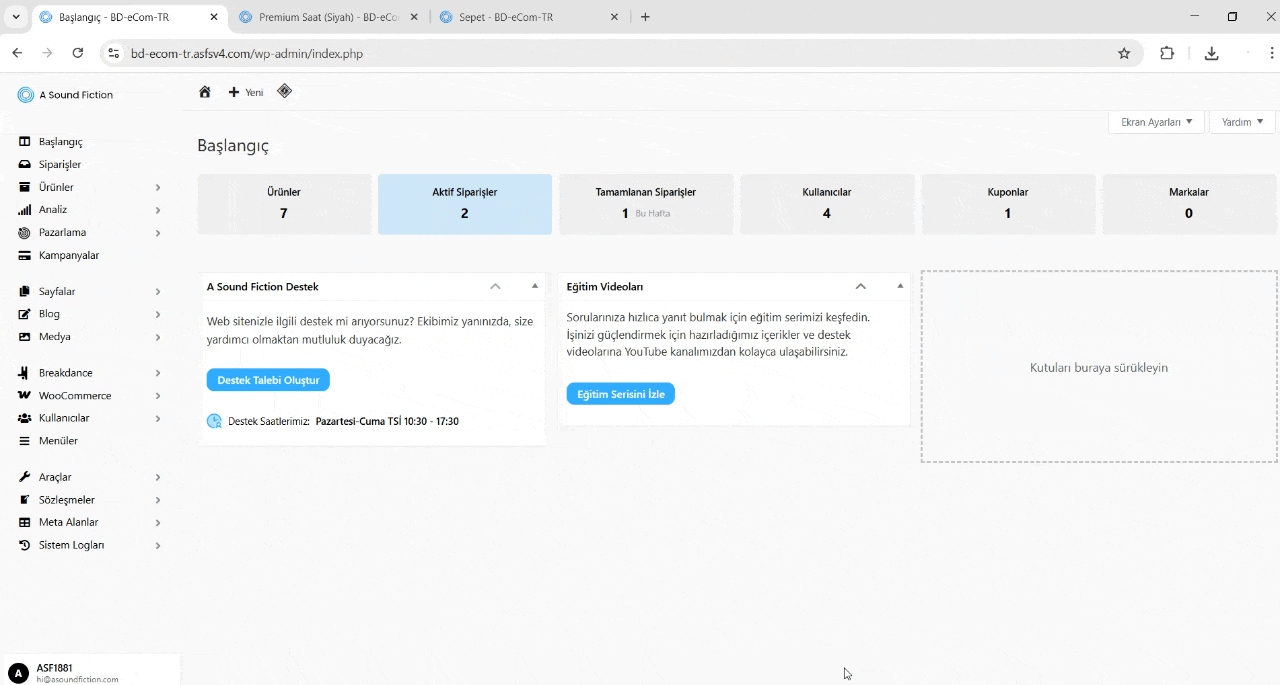Viewport: 1280px width, 685px height.
Task: Move A Sound Fiction Destek box up
Action: pos(495,286)
